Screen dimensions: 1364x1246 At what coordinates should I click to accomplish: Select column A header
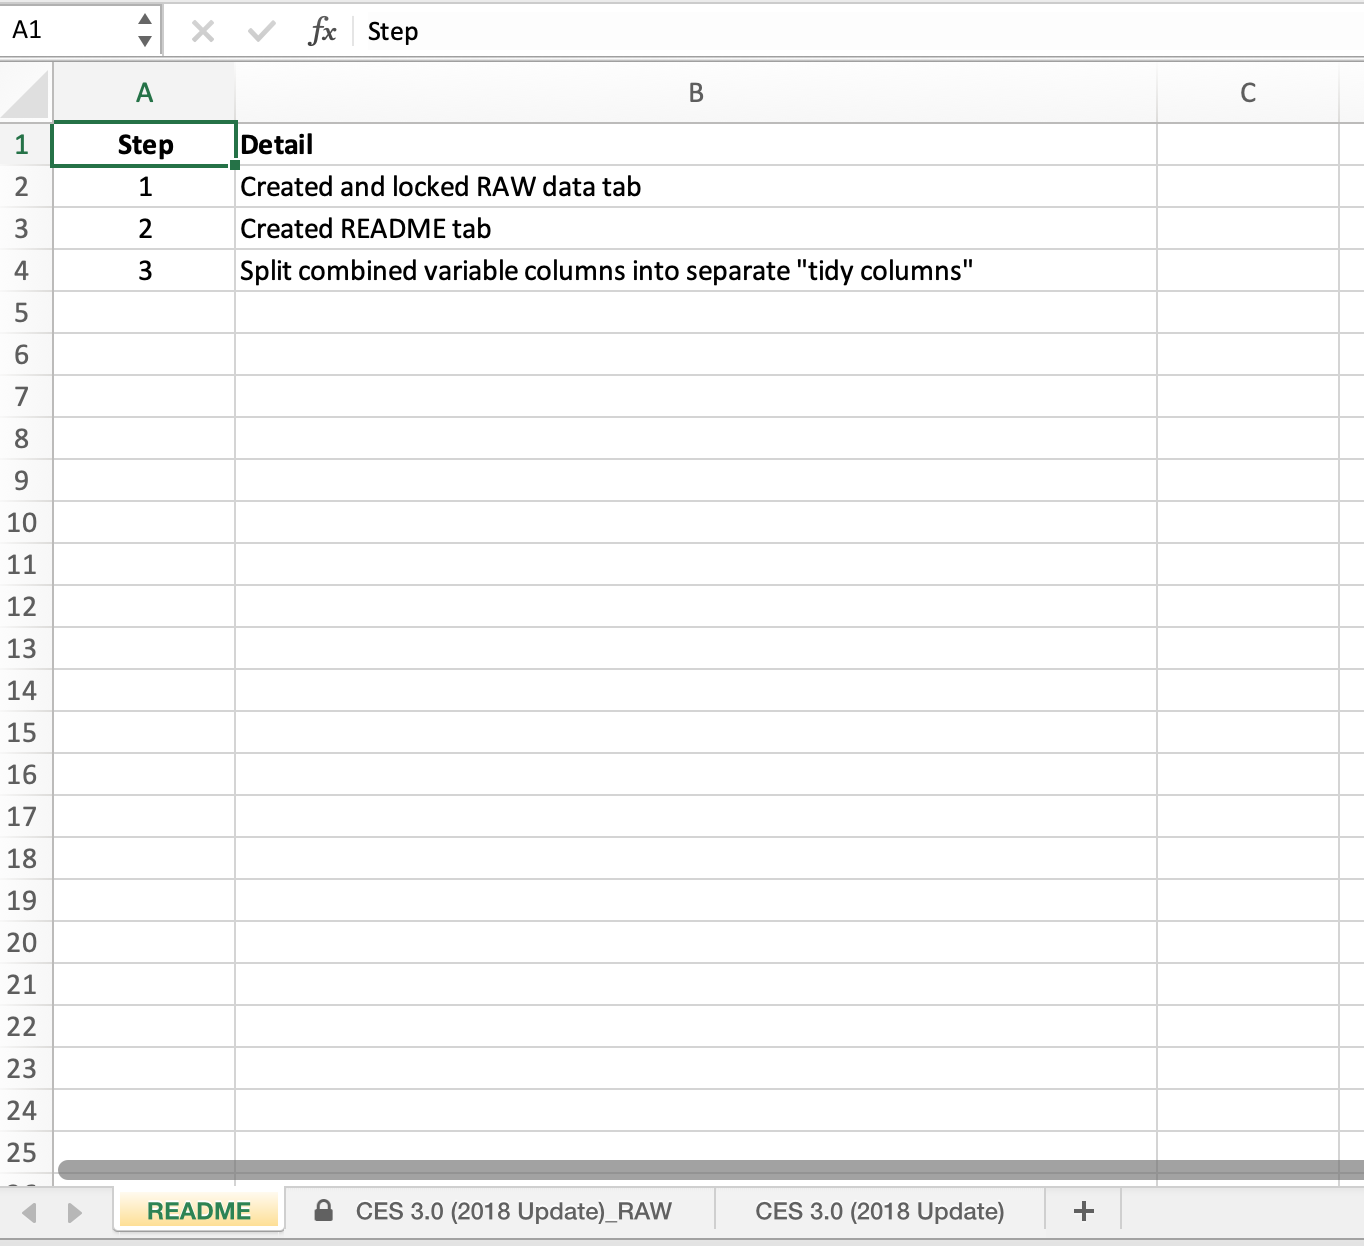click(x=144, y=93)
